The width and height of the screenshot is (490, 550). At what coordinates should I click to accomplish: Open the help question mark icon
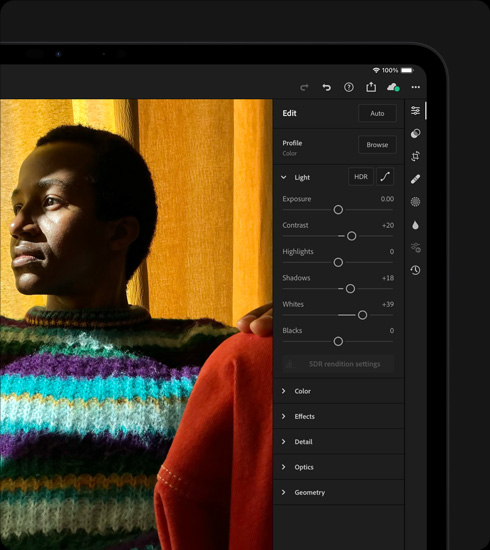[349, 87]
